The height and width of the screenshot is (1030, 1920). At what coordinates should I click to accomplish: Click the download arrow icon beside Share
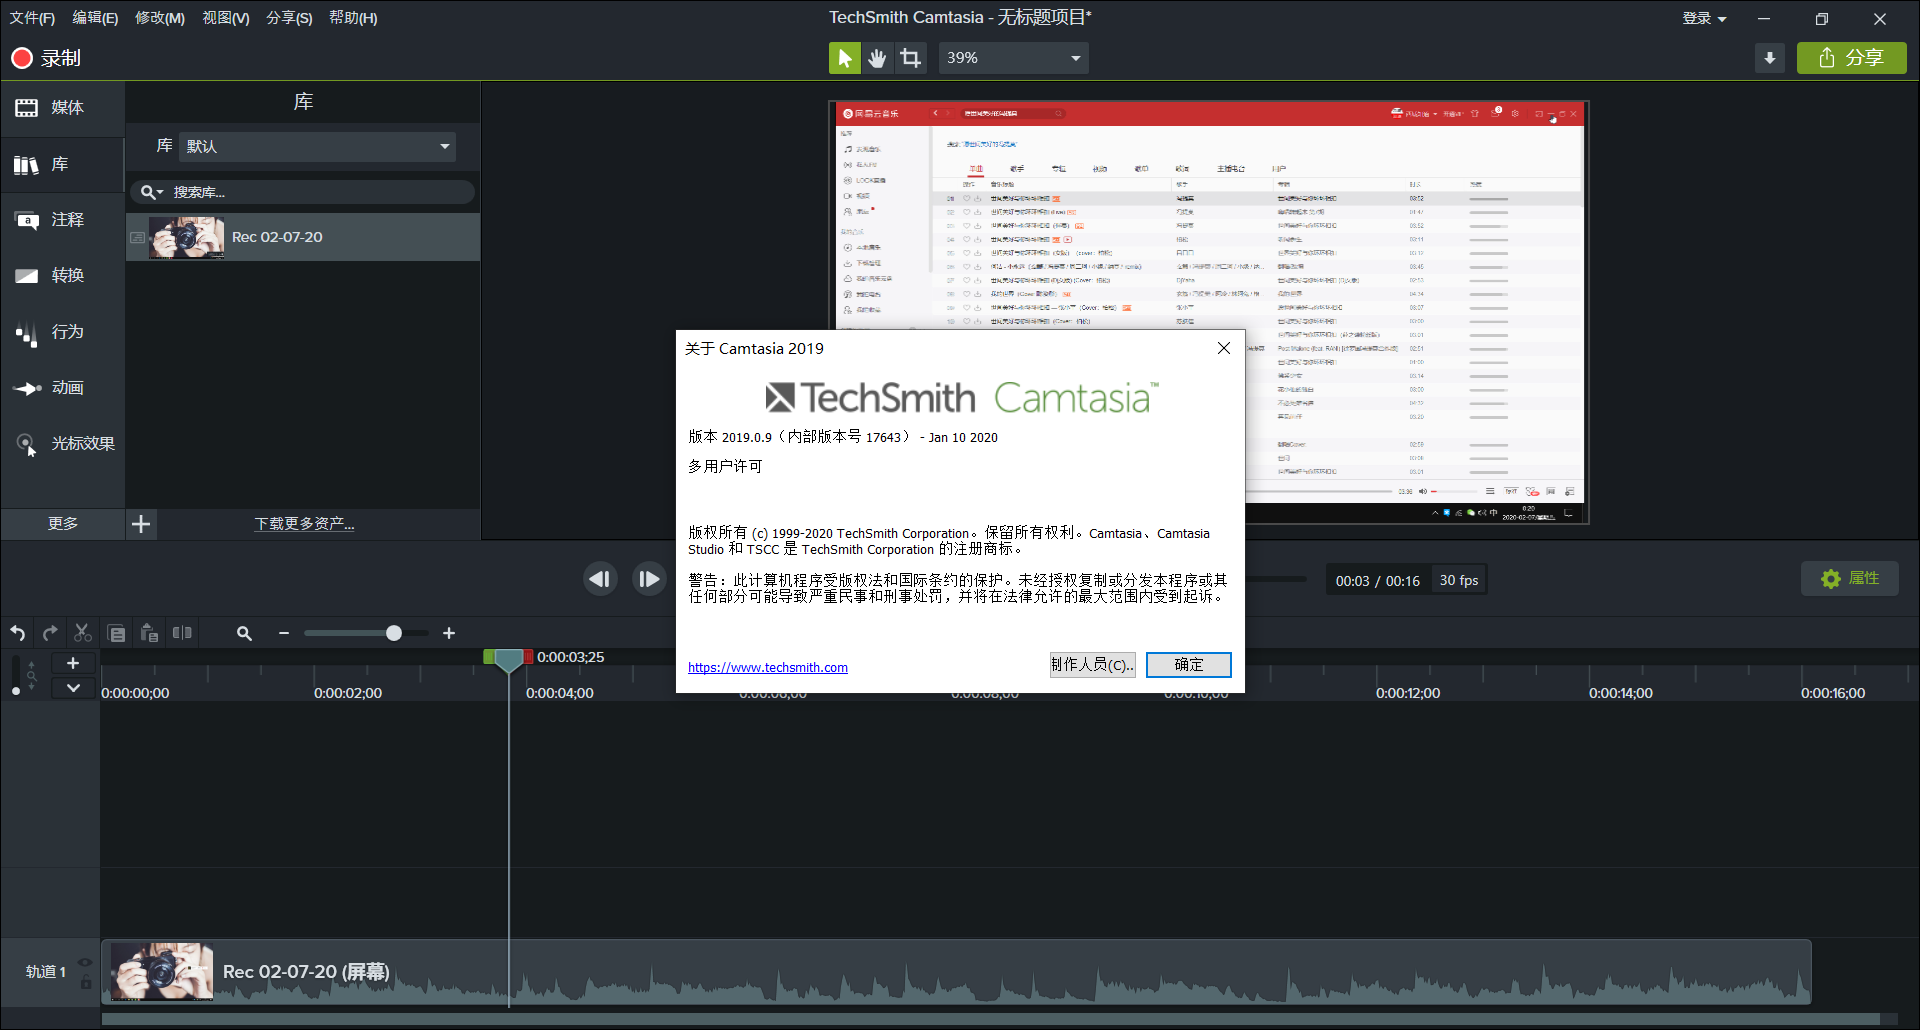(x=1769, y=58)
